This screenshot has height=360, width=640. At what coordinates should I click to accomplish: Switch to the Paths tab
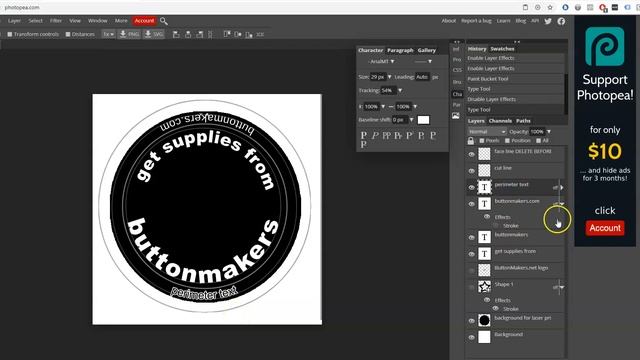523,121
